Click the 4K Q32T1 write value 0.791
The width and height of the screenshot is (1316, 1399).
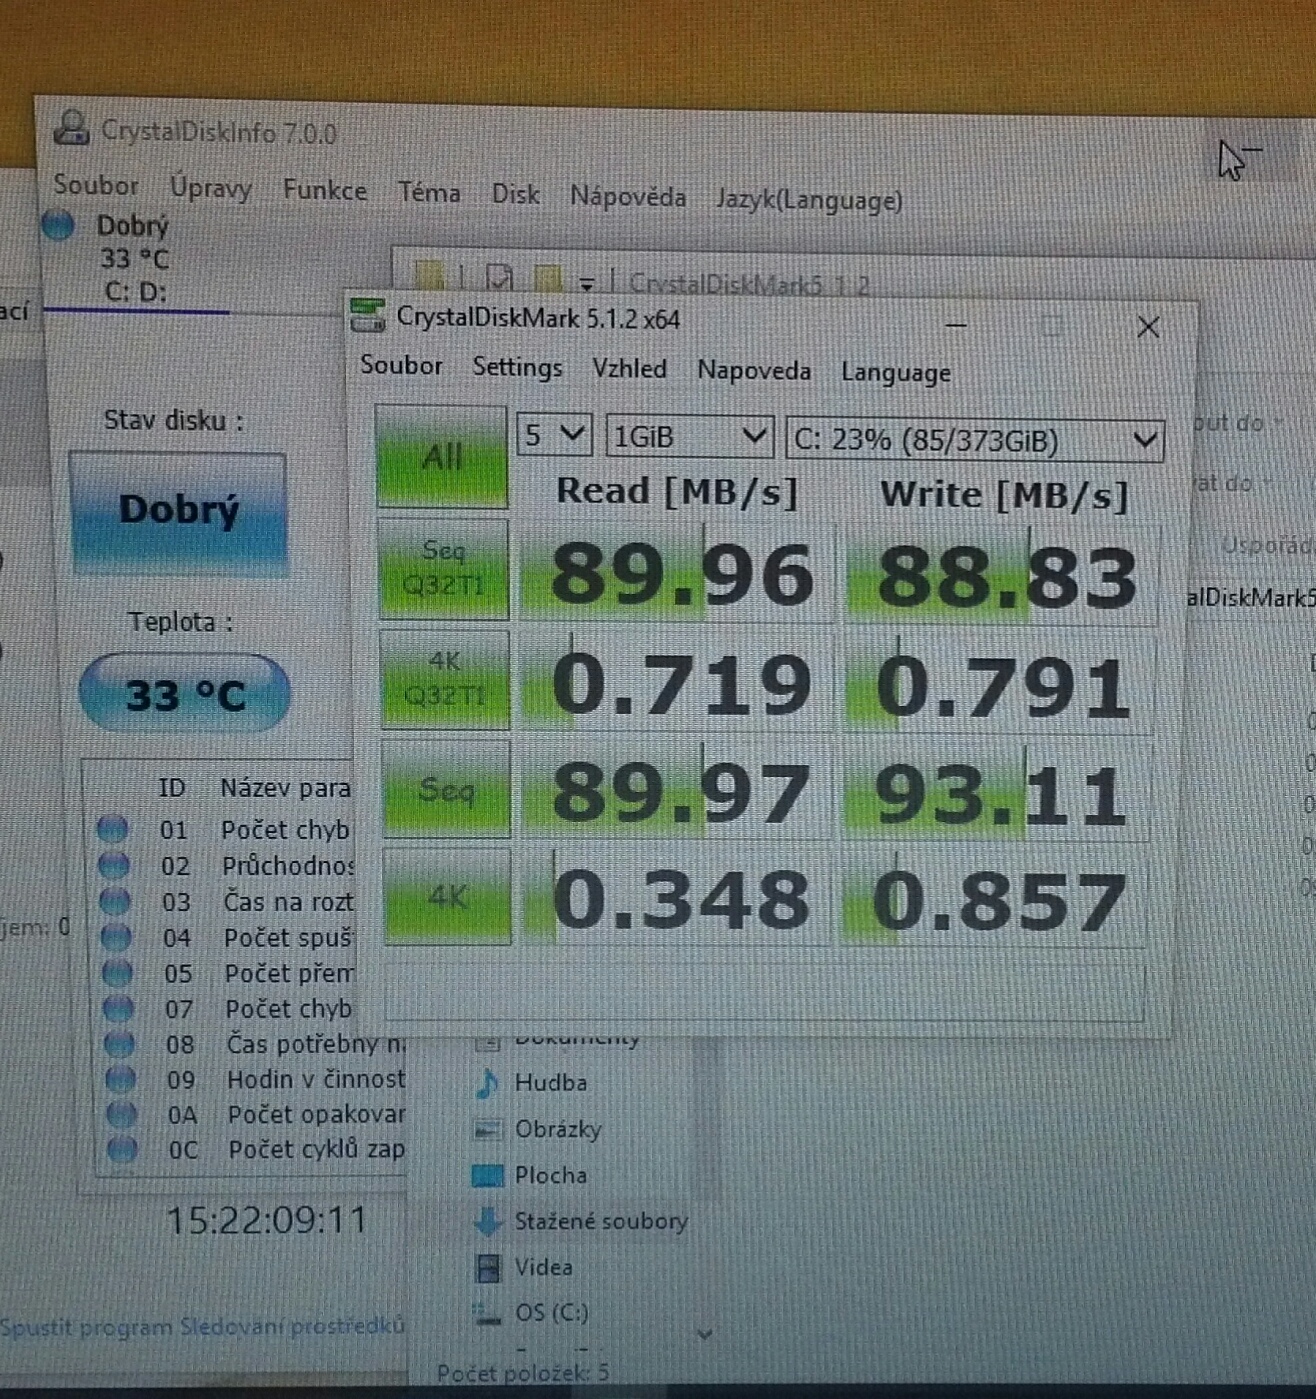click(1001, 687)
